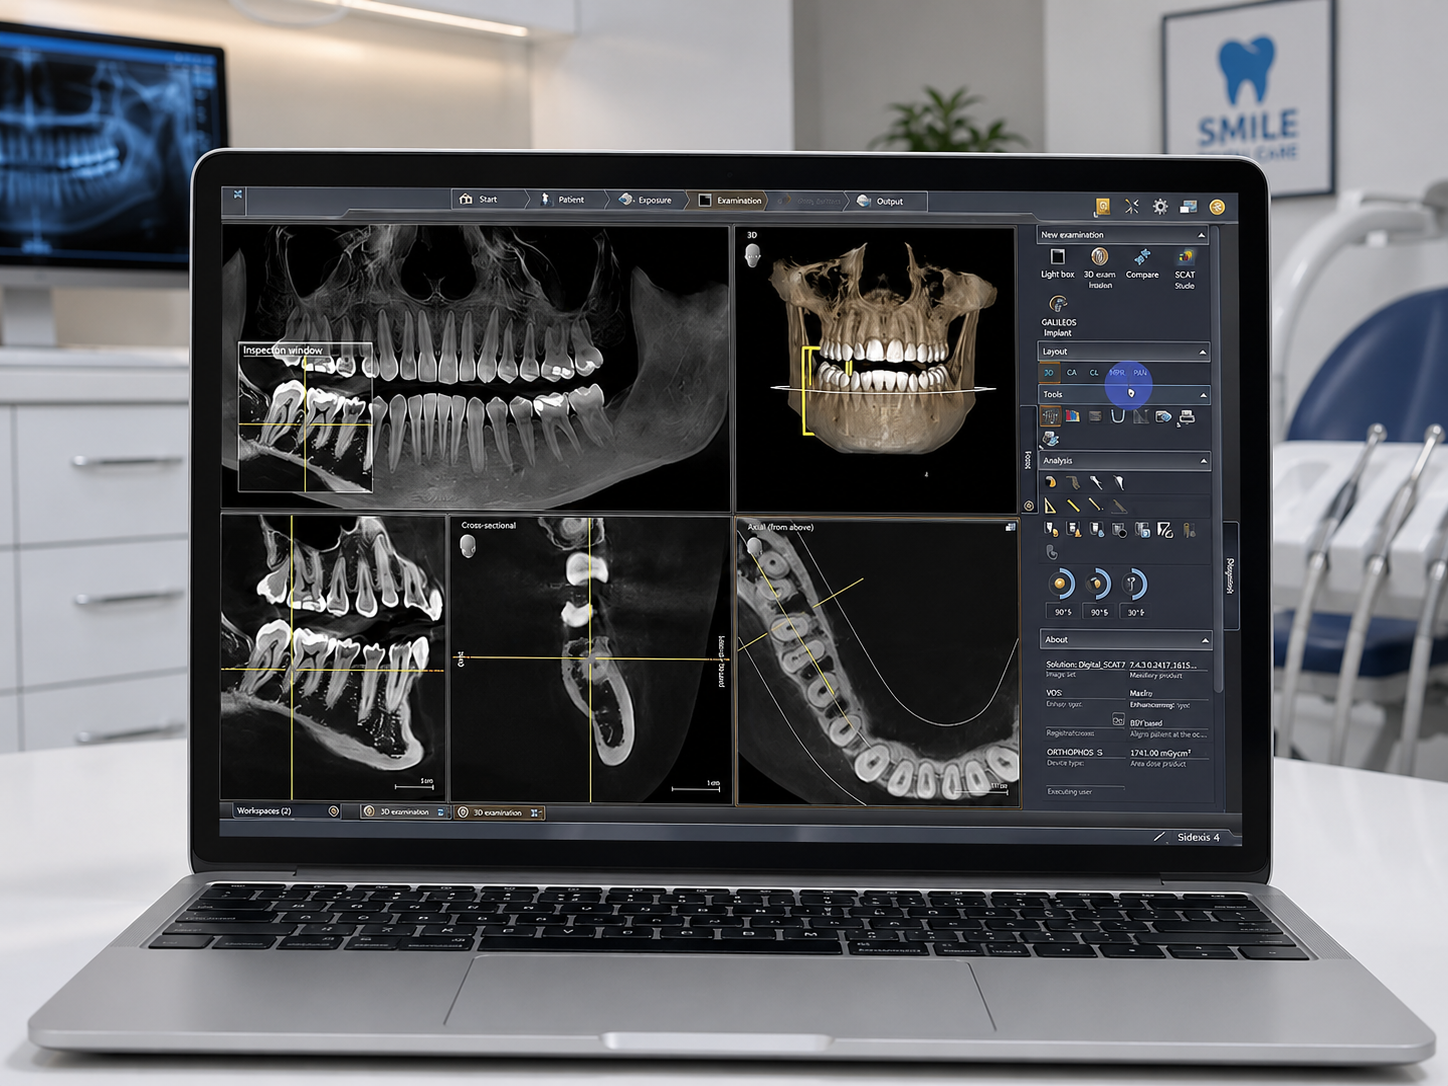Image resolution: width=1448 pixels, height=1086 pixels.
Task: Click the Cross-sectional view label
Action: point(488,525)
